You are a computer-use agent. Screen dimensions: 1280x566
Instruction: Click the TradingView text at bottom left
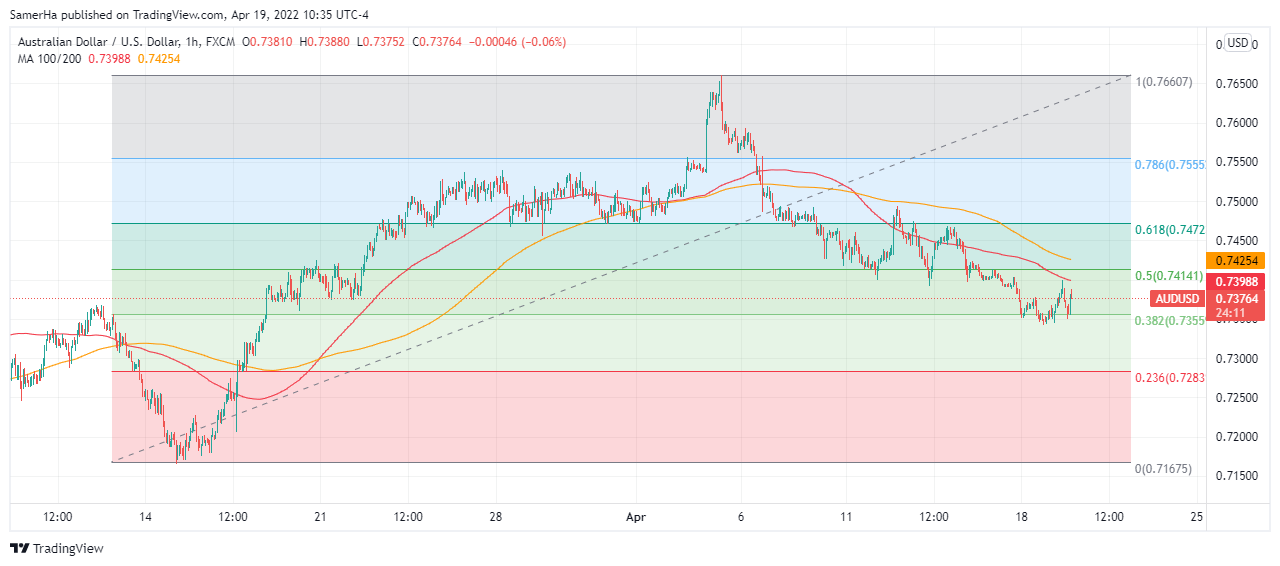tap(68, 548)
